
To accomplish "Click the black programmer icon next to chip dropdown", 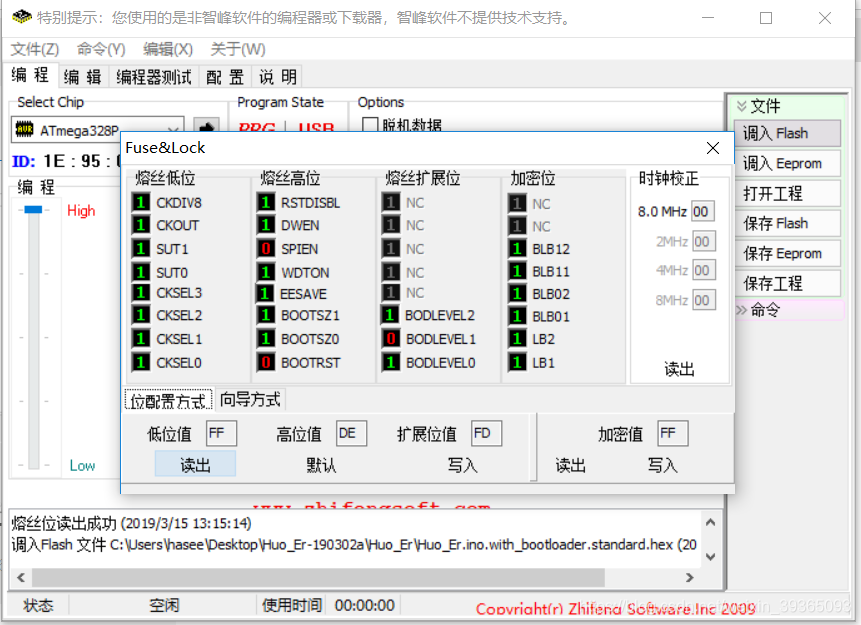I will [207, 128].
